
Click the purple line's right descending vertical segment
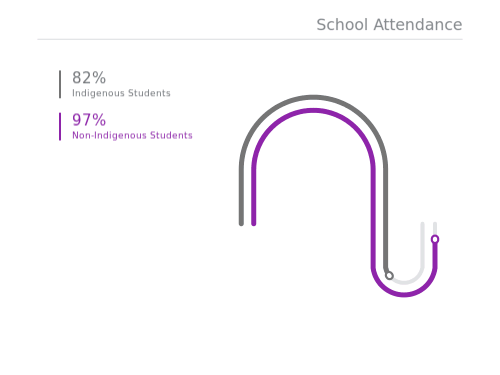(373, 217)
